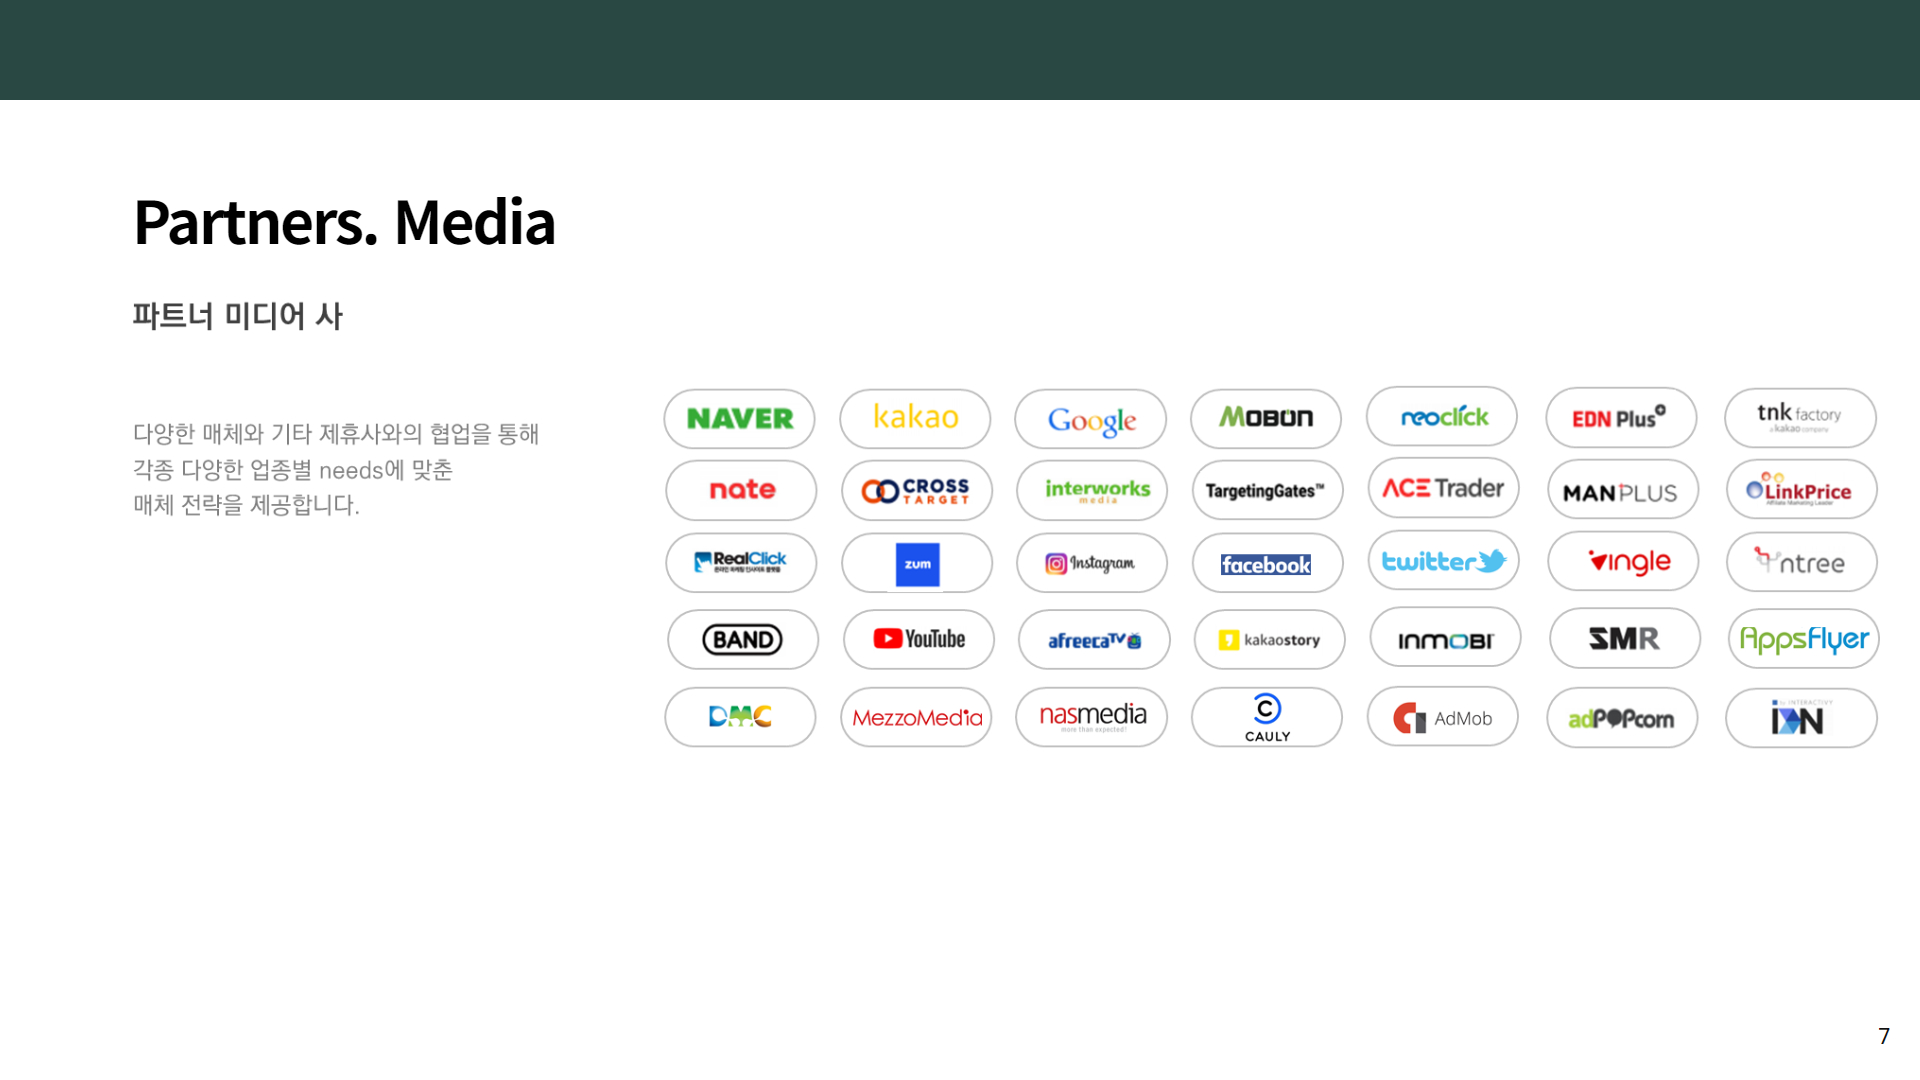
Task: Select the adPOPcom logo badge
Action: (x=1622, y=718)
